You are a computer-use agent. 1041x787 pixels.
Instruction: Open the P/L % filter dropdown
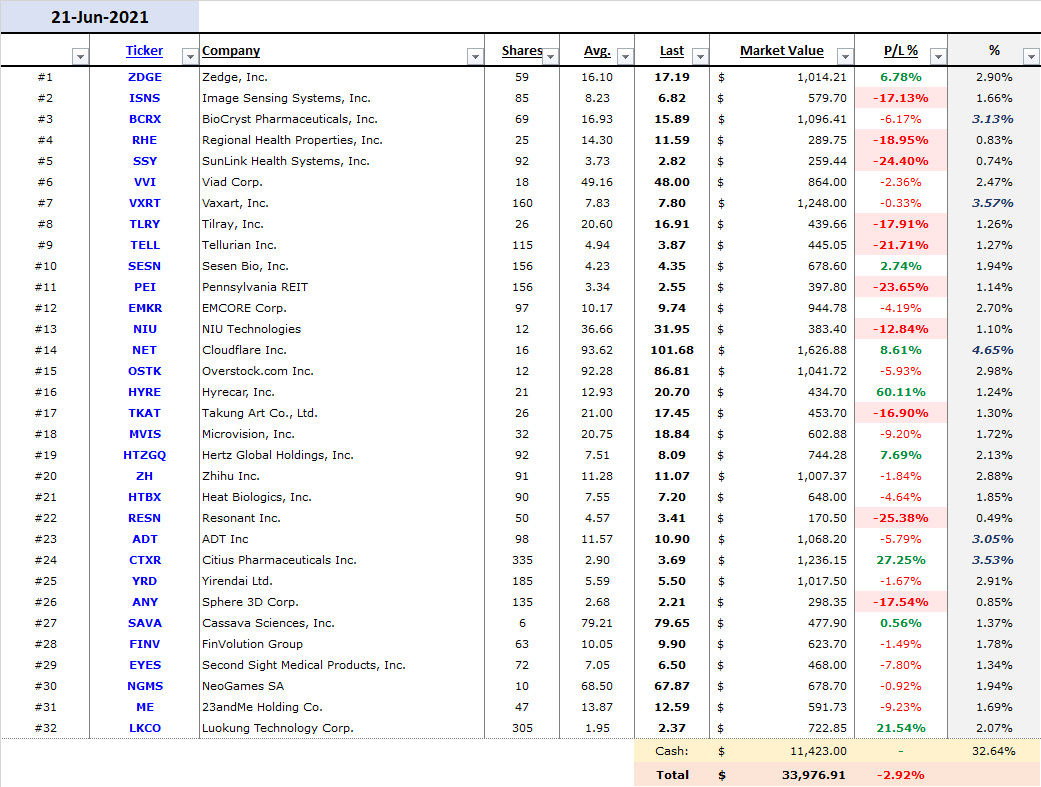tap(938, 56)
